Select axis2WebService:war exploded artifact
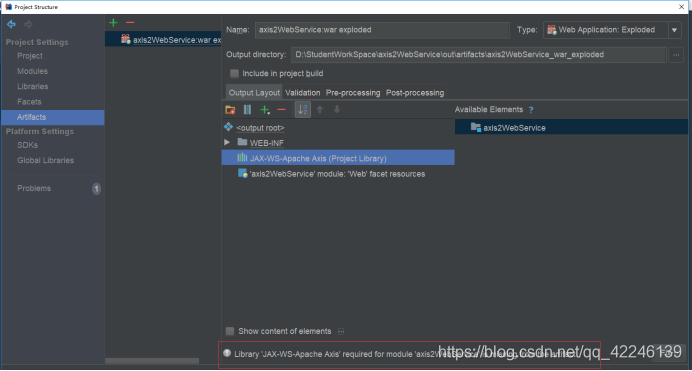Image resolution: width=692 pixels, height=371 pixels. pos(163,40)
